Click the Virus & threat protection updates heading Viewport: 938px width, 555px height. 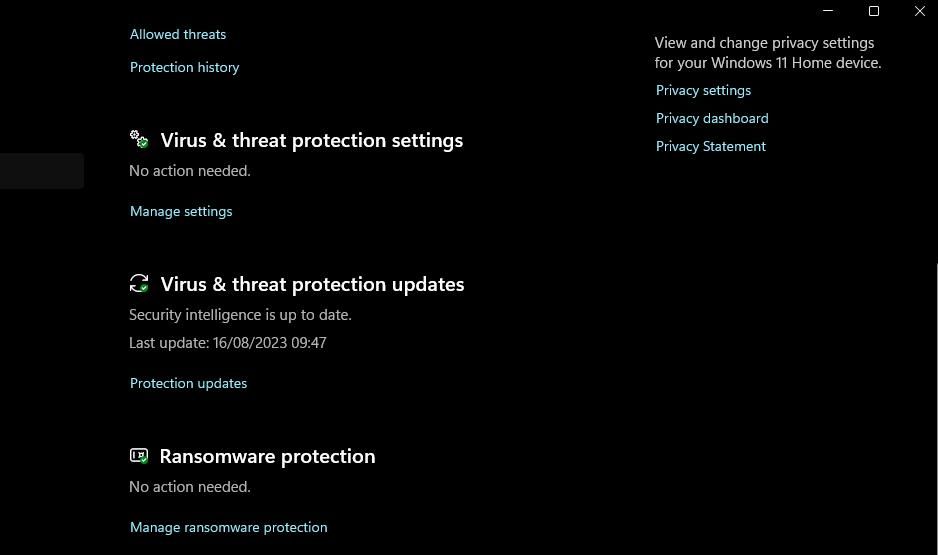click(x=312, y=284)
